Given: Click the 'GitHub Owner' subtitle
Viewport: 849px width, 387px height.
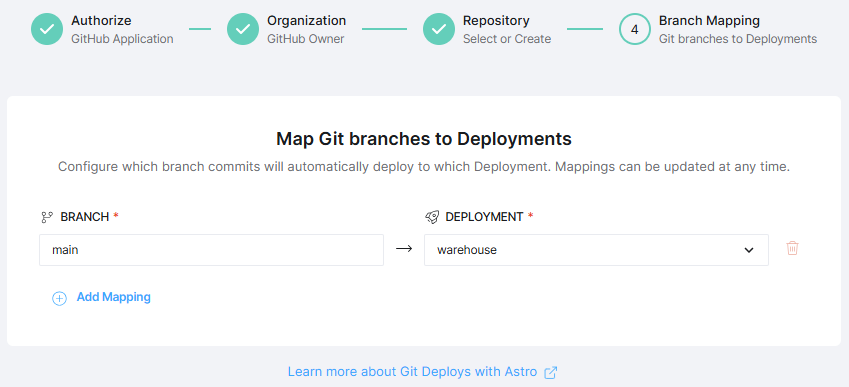Looking at the screenshot, I should tap(305, 39).
